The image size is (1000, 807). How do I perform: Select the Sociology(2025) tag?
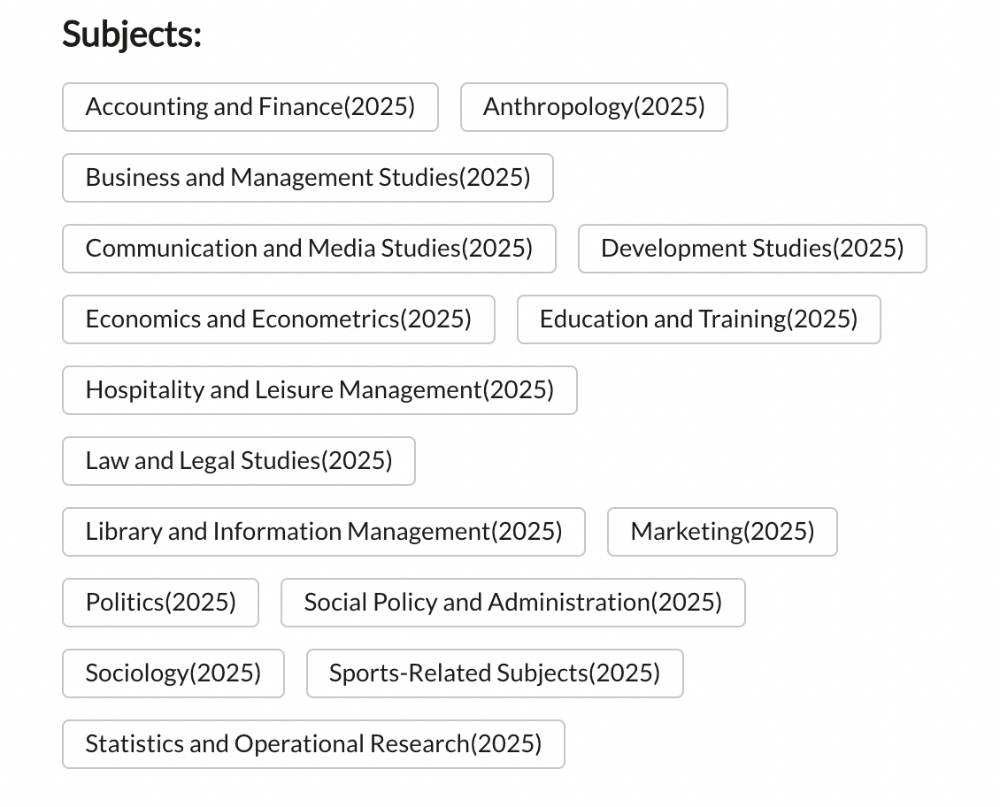click(x=173, y=674)
